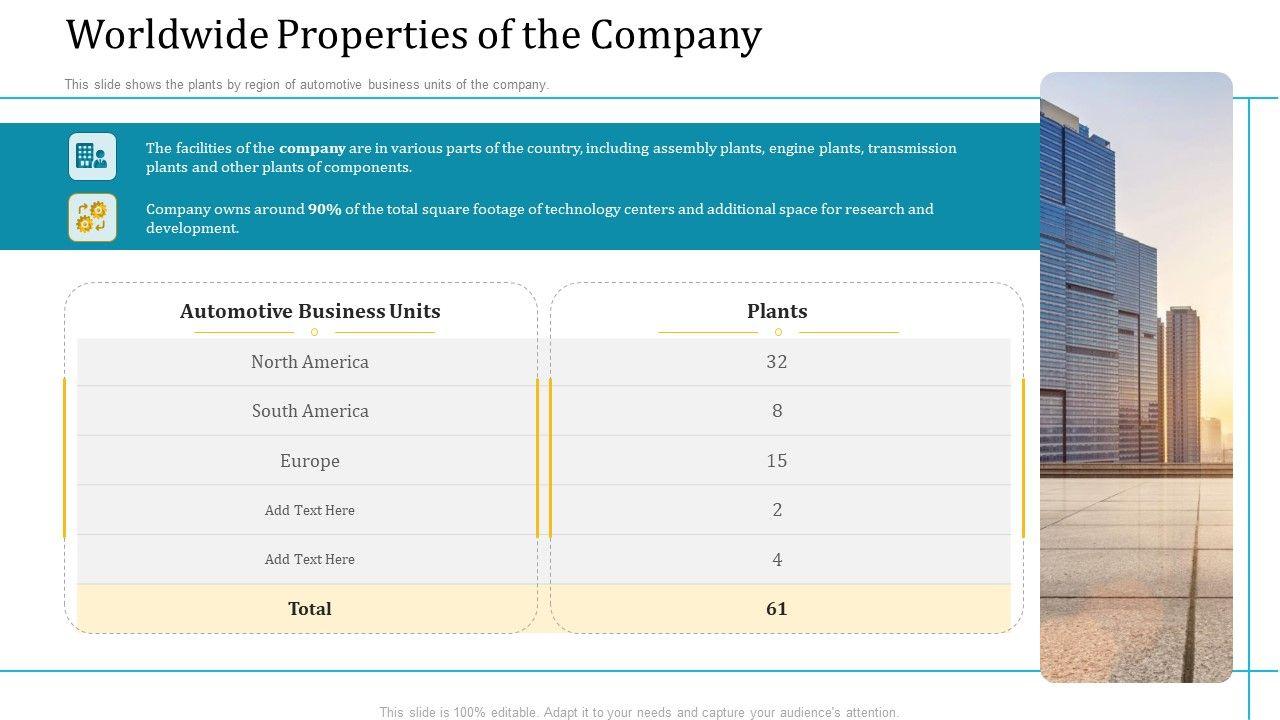The height and width of the screenshot is (720, 1280).
Task: Select the Total row label
Action: [310, 609]
